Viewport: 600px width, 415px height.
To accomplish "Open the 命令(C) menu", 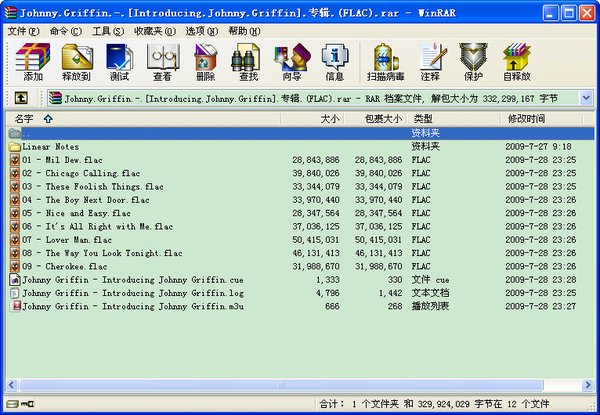I will coord(66,31).
